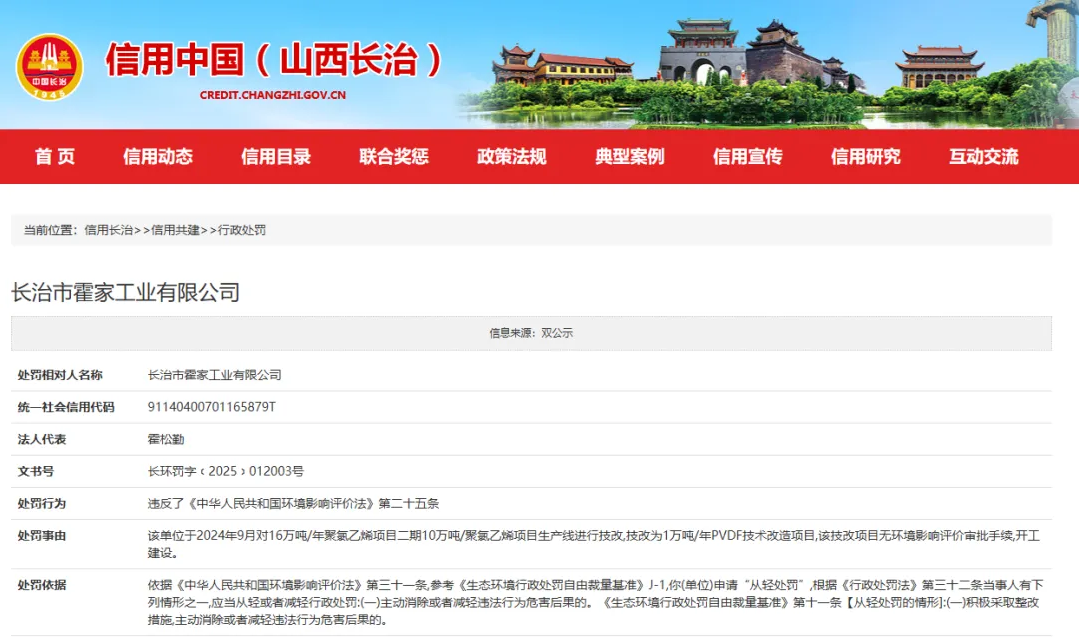
Task: Click the legal representative name 霍松勤
Action: pyautogui.click(x=166, y=439)
